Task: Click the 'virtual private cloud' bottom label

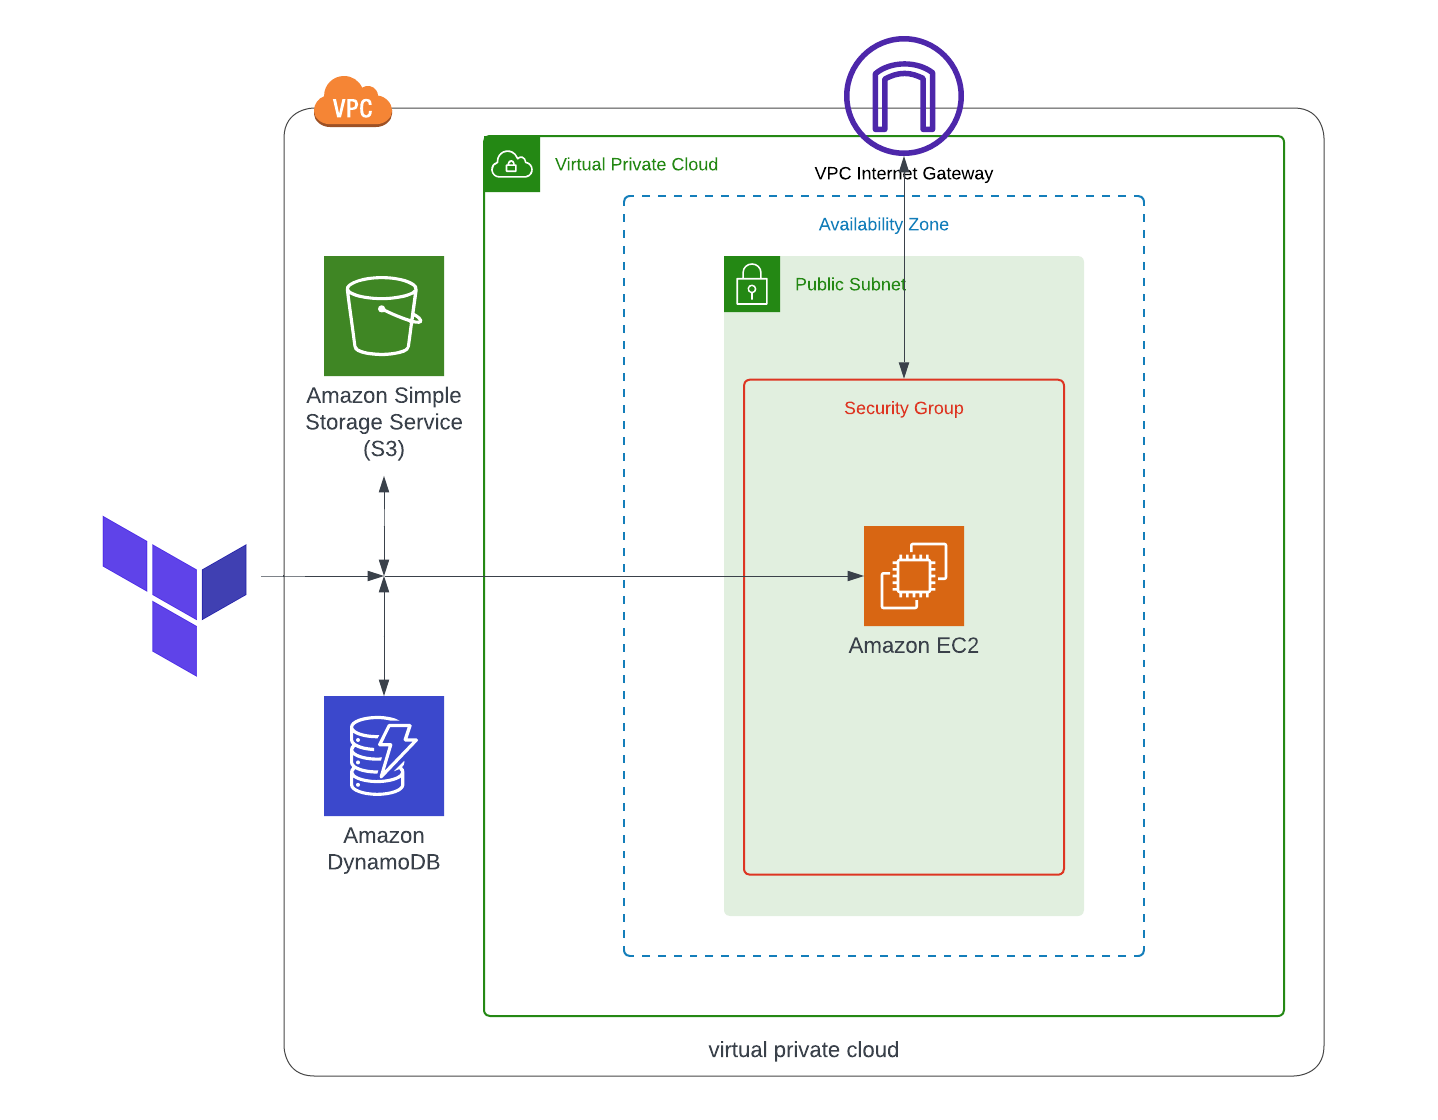Action: tap(804, 1050)
